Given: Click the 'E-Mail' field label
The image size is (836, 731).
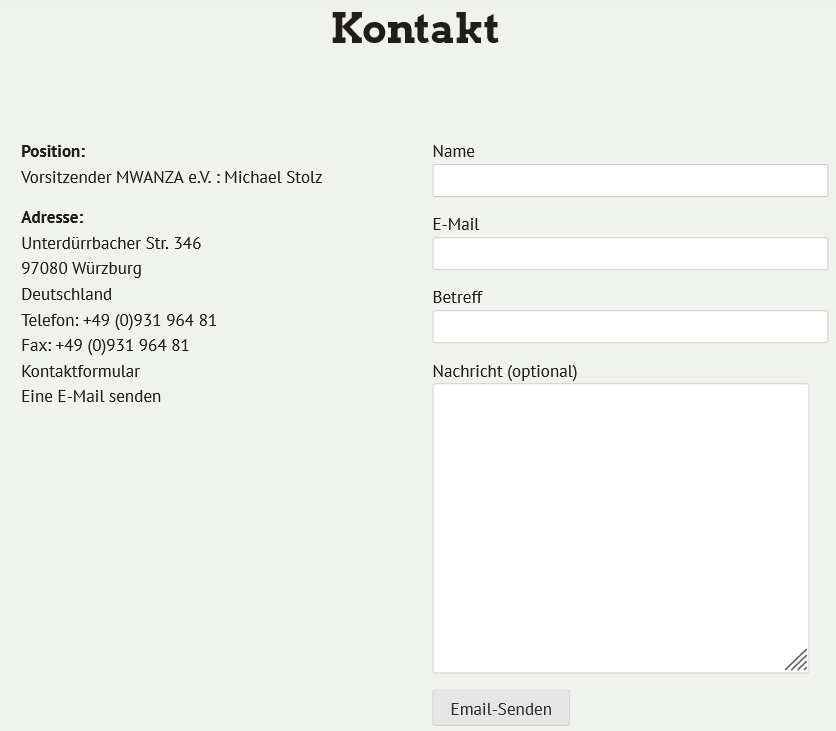Looking at the screenshot, I should coord(456,225).
